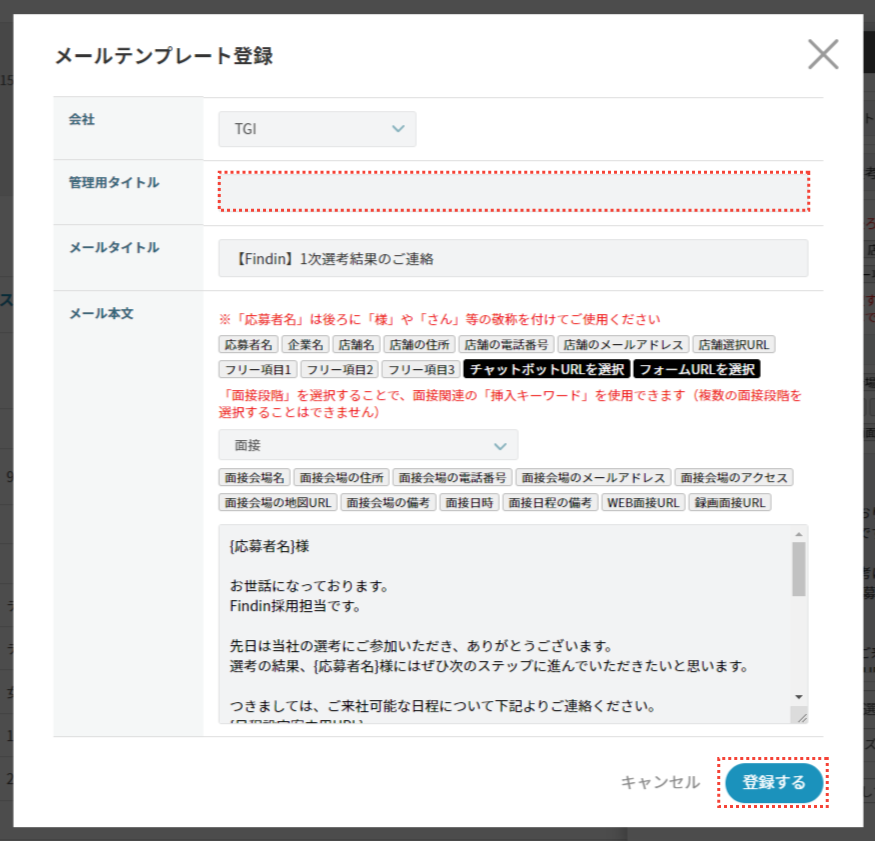Viewport: 876px width, 842px height.
Task: Insert the 企業名 keyword tag
Action: click(x=305, y=345)
